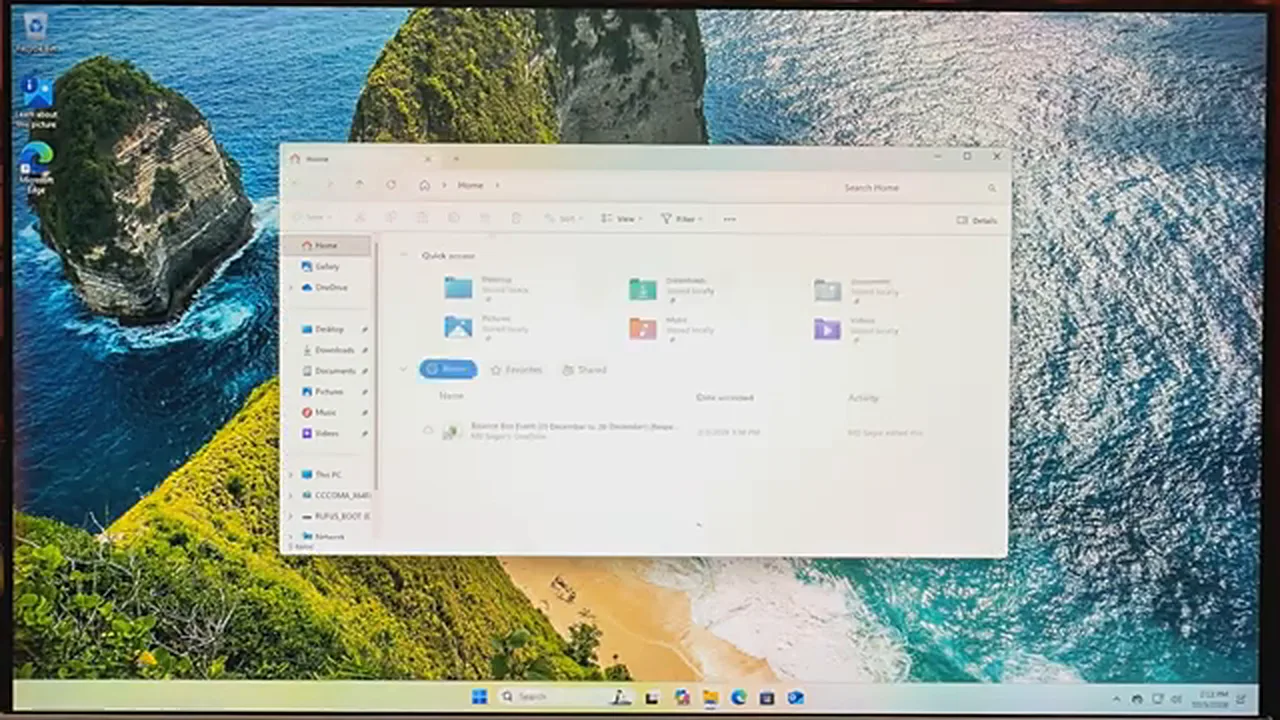The height and width of the screenshot is (720, 1280).
Task: Open the three-dots See more menu
Action: click(729, 219)
